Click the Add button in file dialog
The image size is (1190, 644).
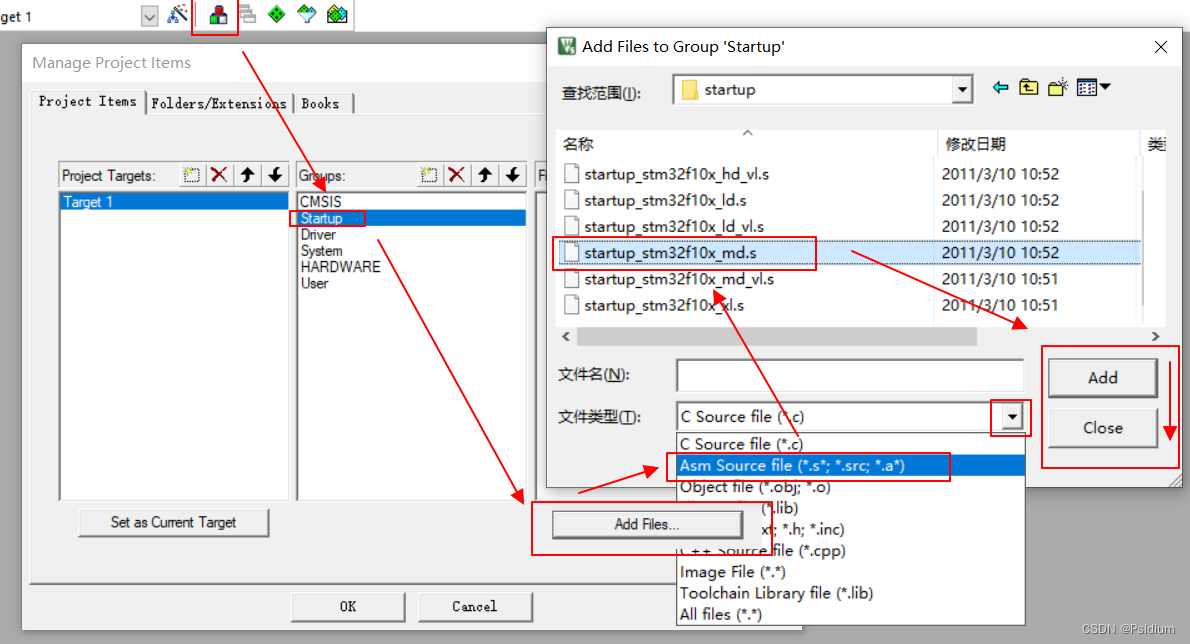pyautogui.click(x=1103, y=378)
